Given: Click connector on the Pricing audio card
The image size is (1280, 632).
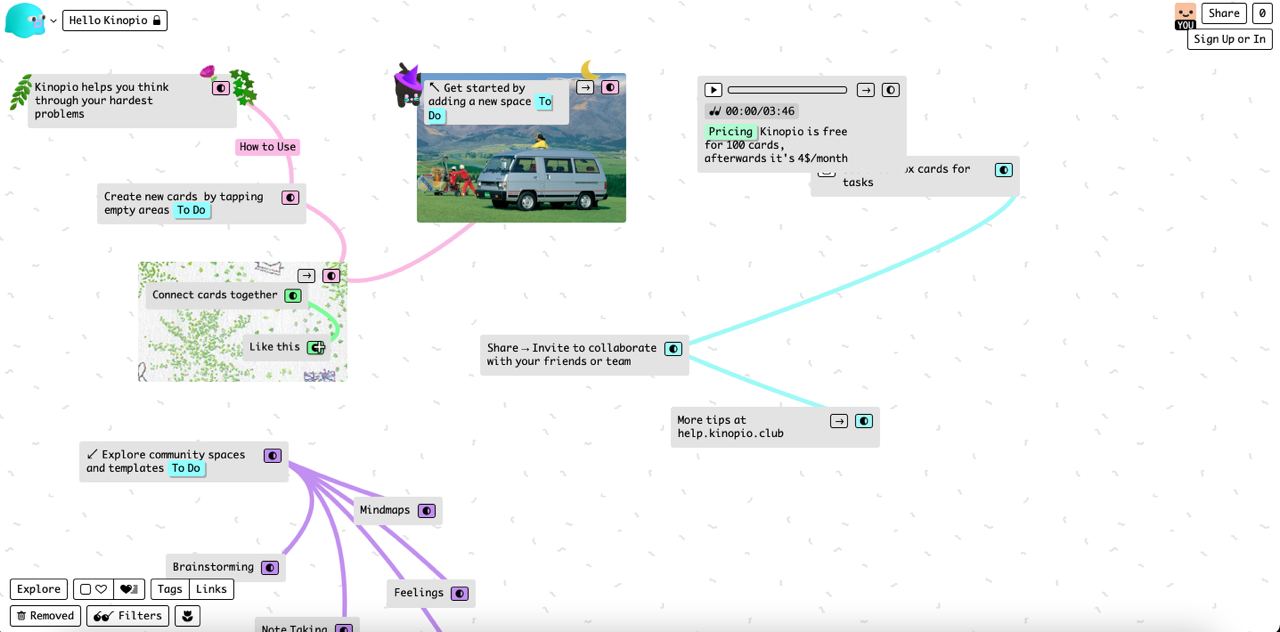Looking at the screenshot, I should [x=890, y=90].
